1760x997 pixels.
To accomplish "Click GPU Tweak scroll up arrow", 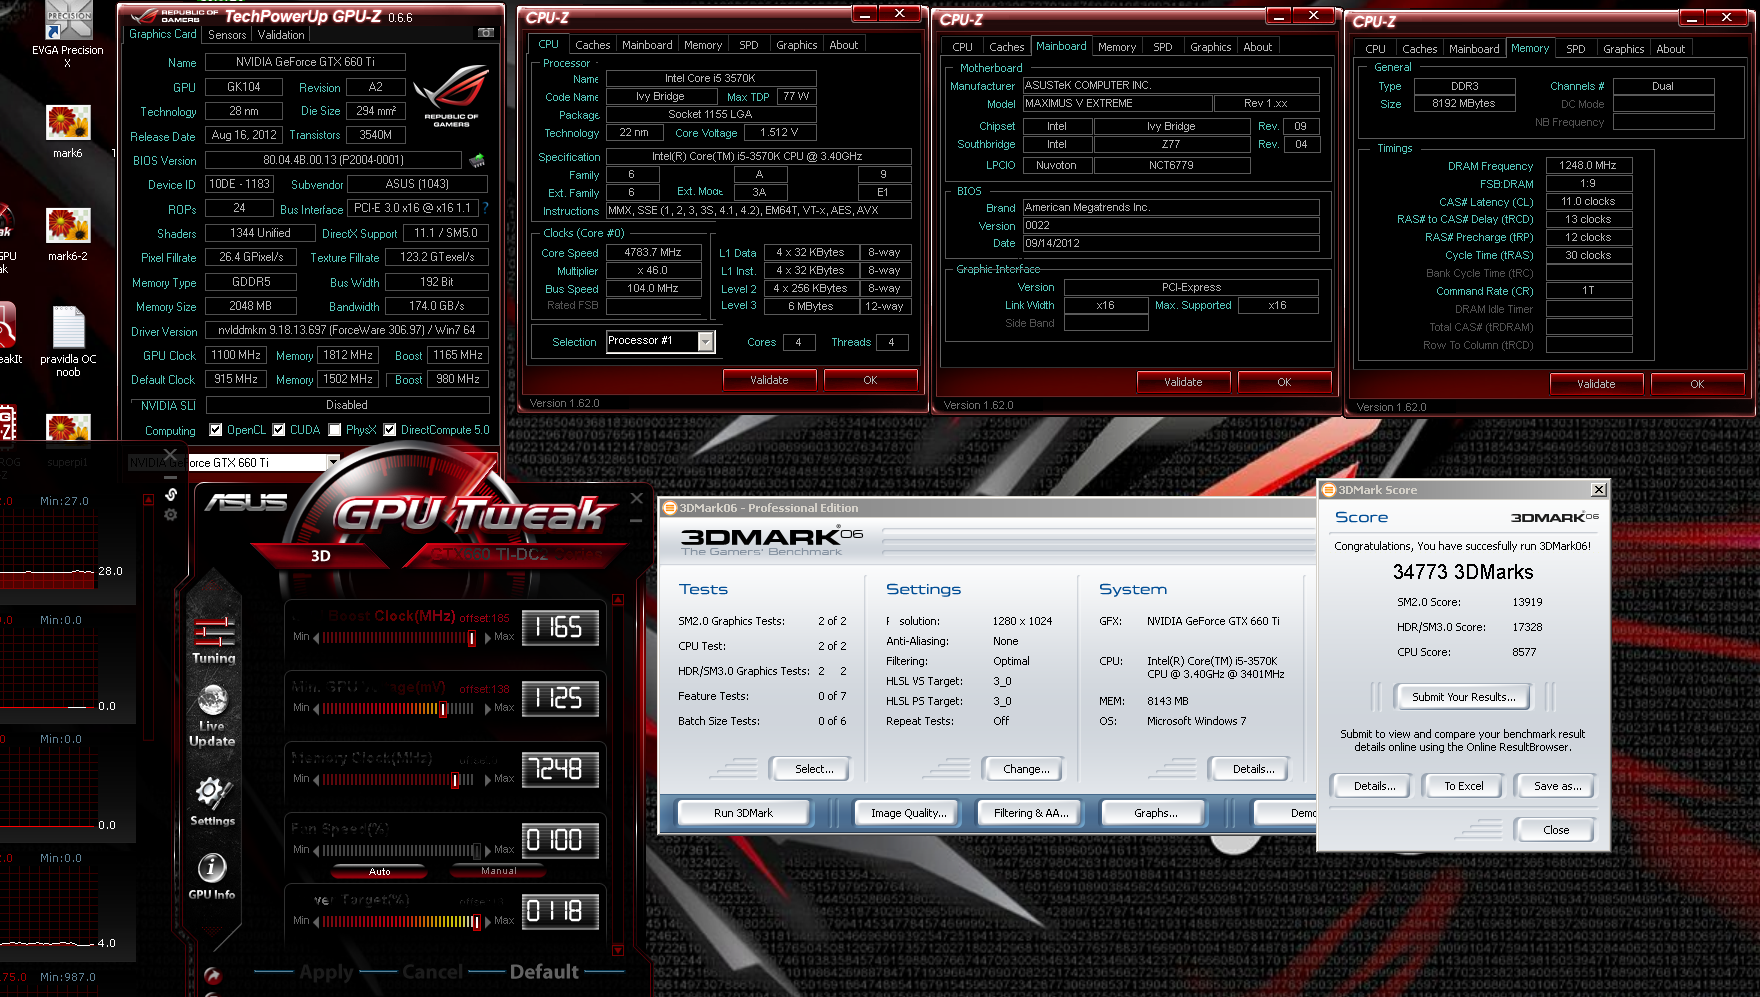I will [617, 600].
